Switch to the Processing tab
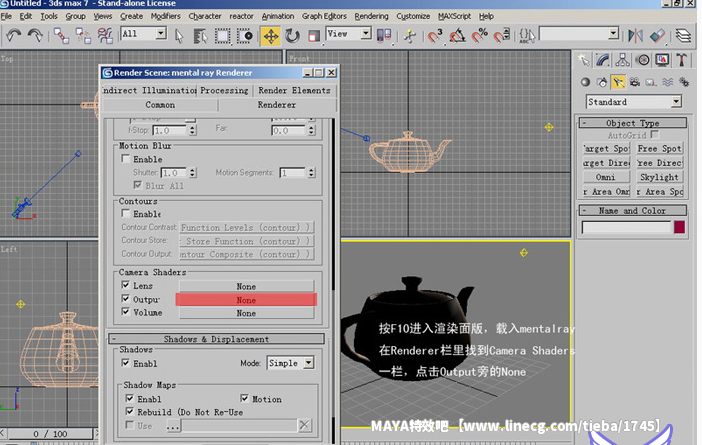The image size is (702, 445). [224, 90]
